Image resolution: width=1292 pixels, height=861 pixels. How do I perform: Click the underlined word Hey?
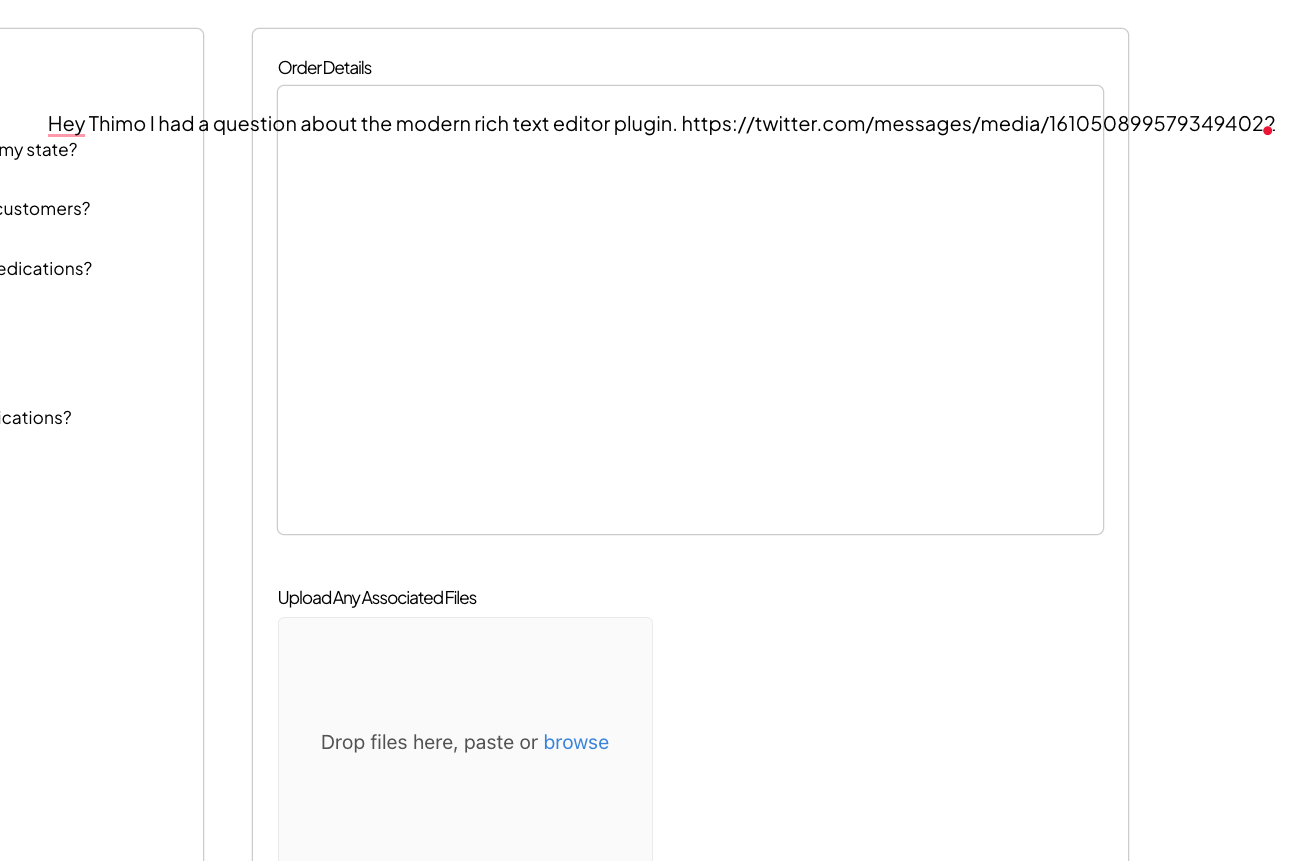pyautogui.click(x=66, y=123)
